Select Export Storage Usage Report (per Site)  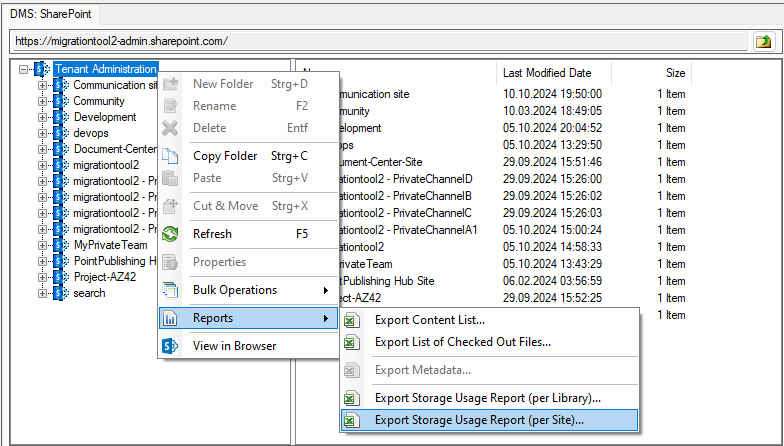tap(489, 420)
